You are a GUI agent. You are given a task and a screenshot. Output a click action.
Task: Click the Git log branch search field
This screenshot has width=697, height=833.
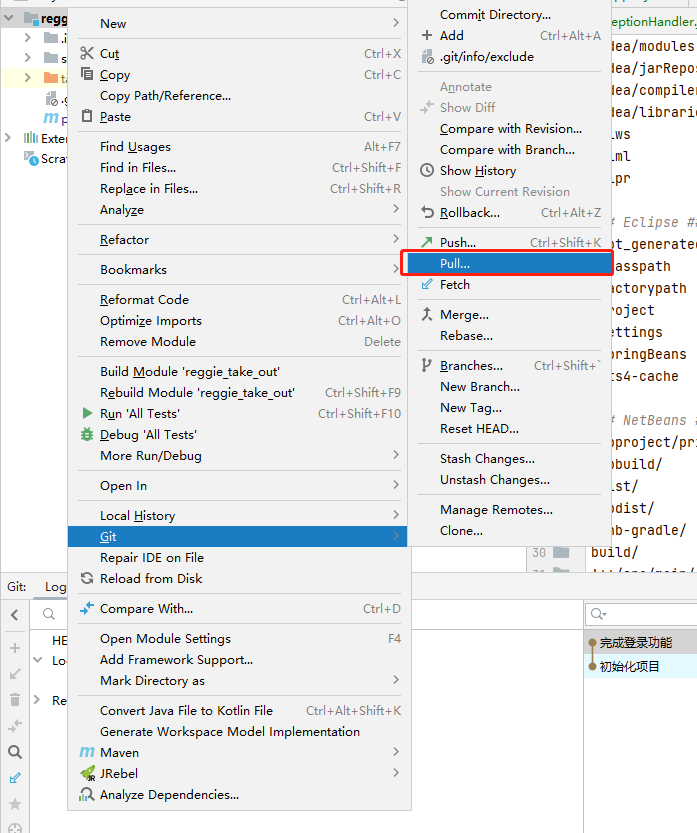click(49, 614)
